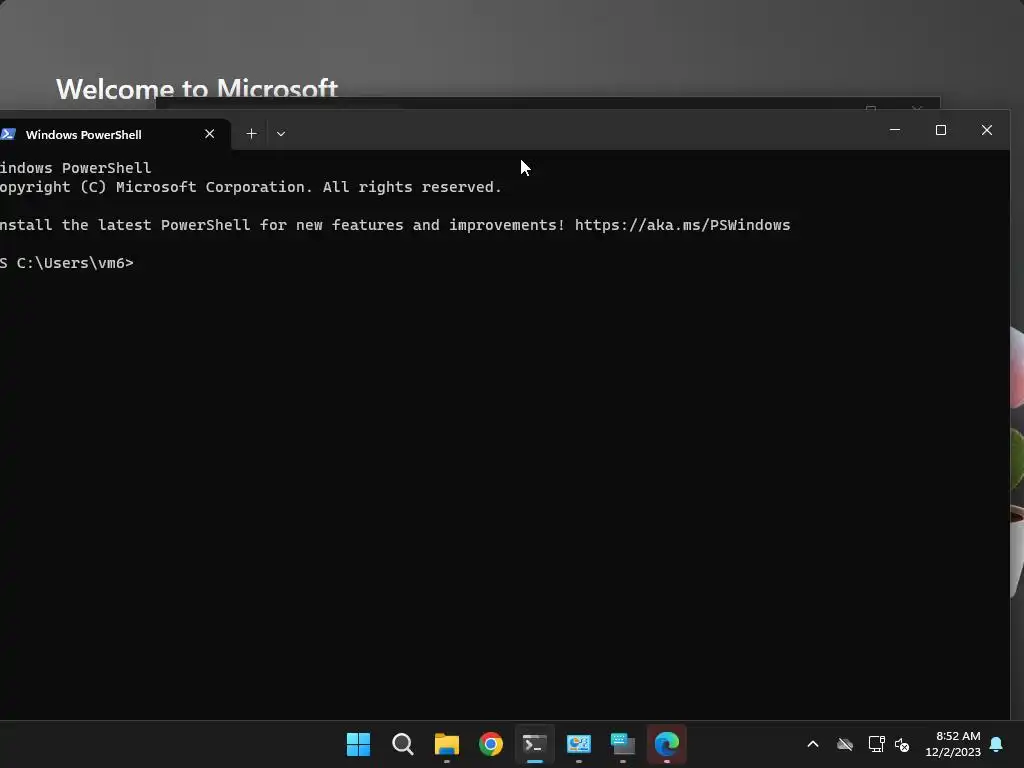
Task: Open Google Chrome from taskbar
Action: [x=490, y=744]
